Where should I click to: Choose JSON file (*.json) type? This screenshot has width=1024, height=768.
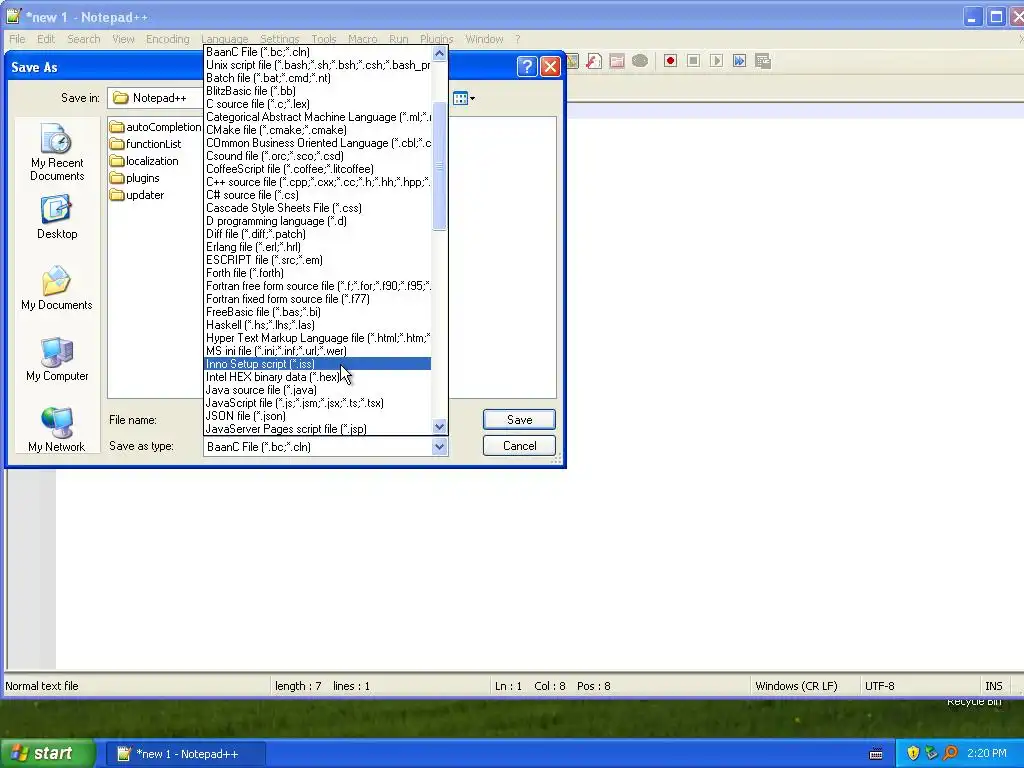317,416
